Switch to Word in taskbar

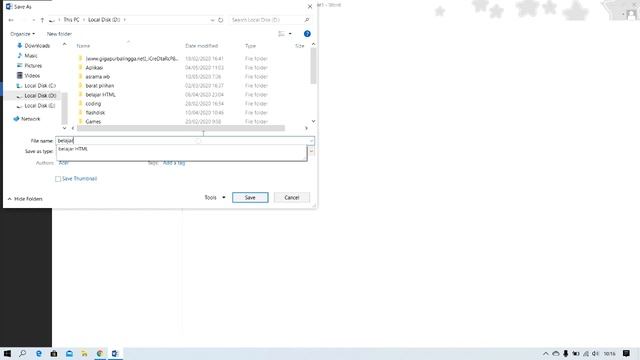[115, 353]
